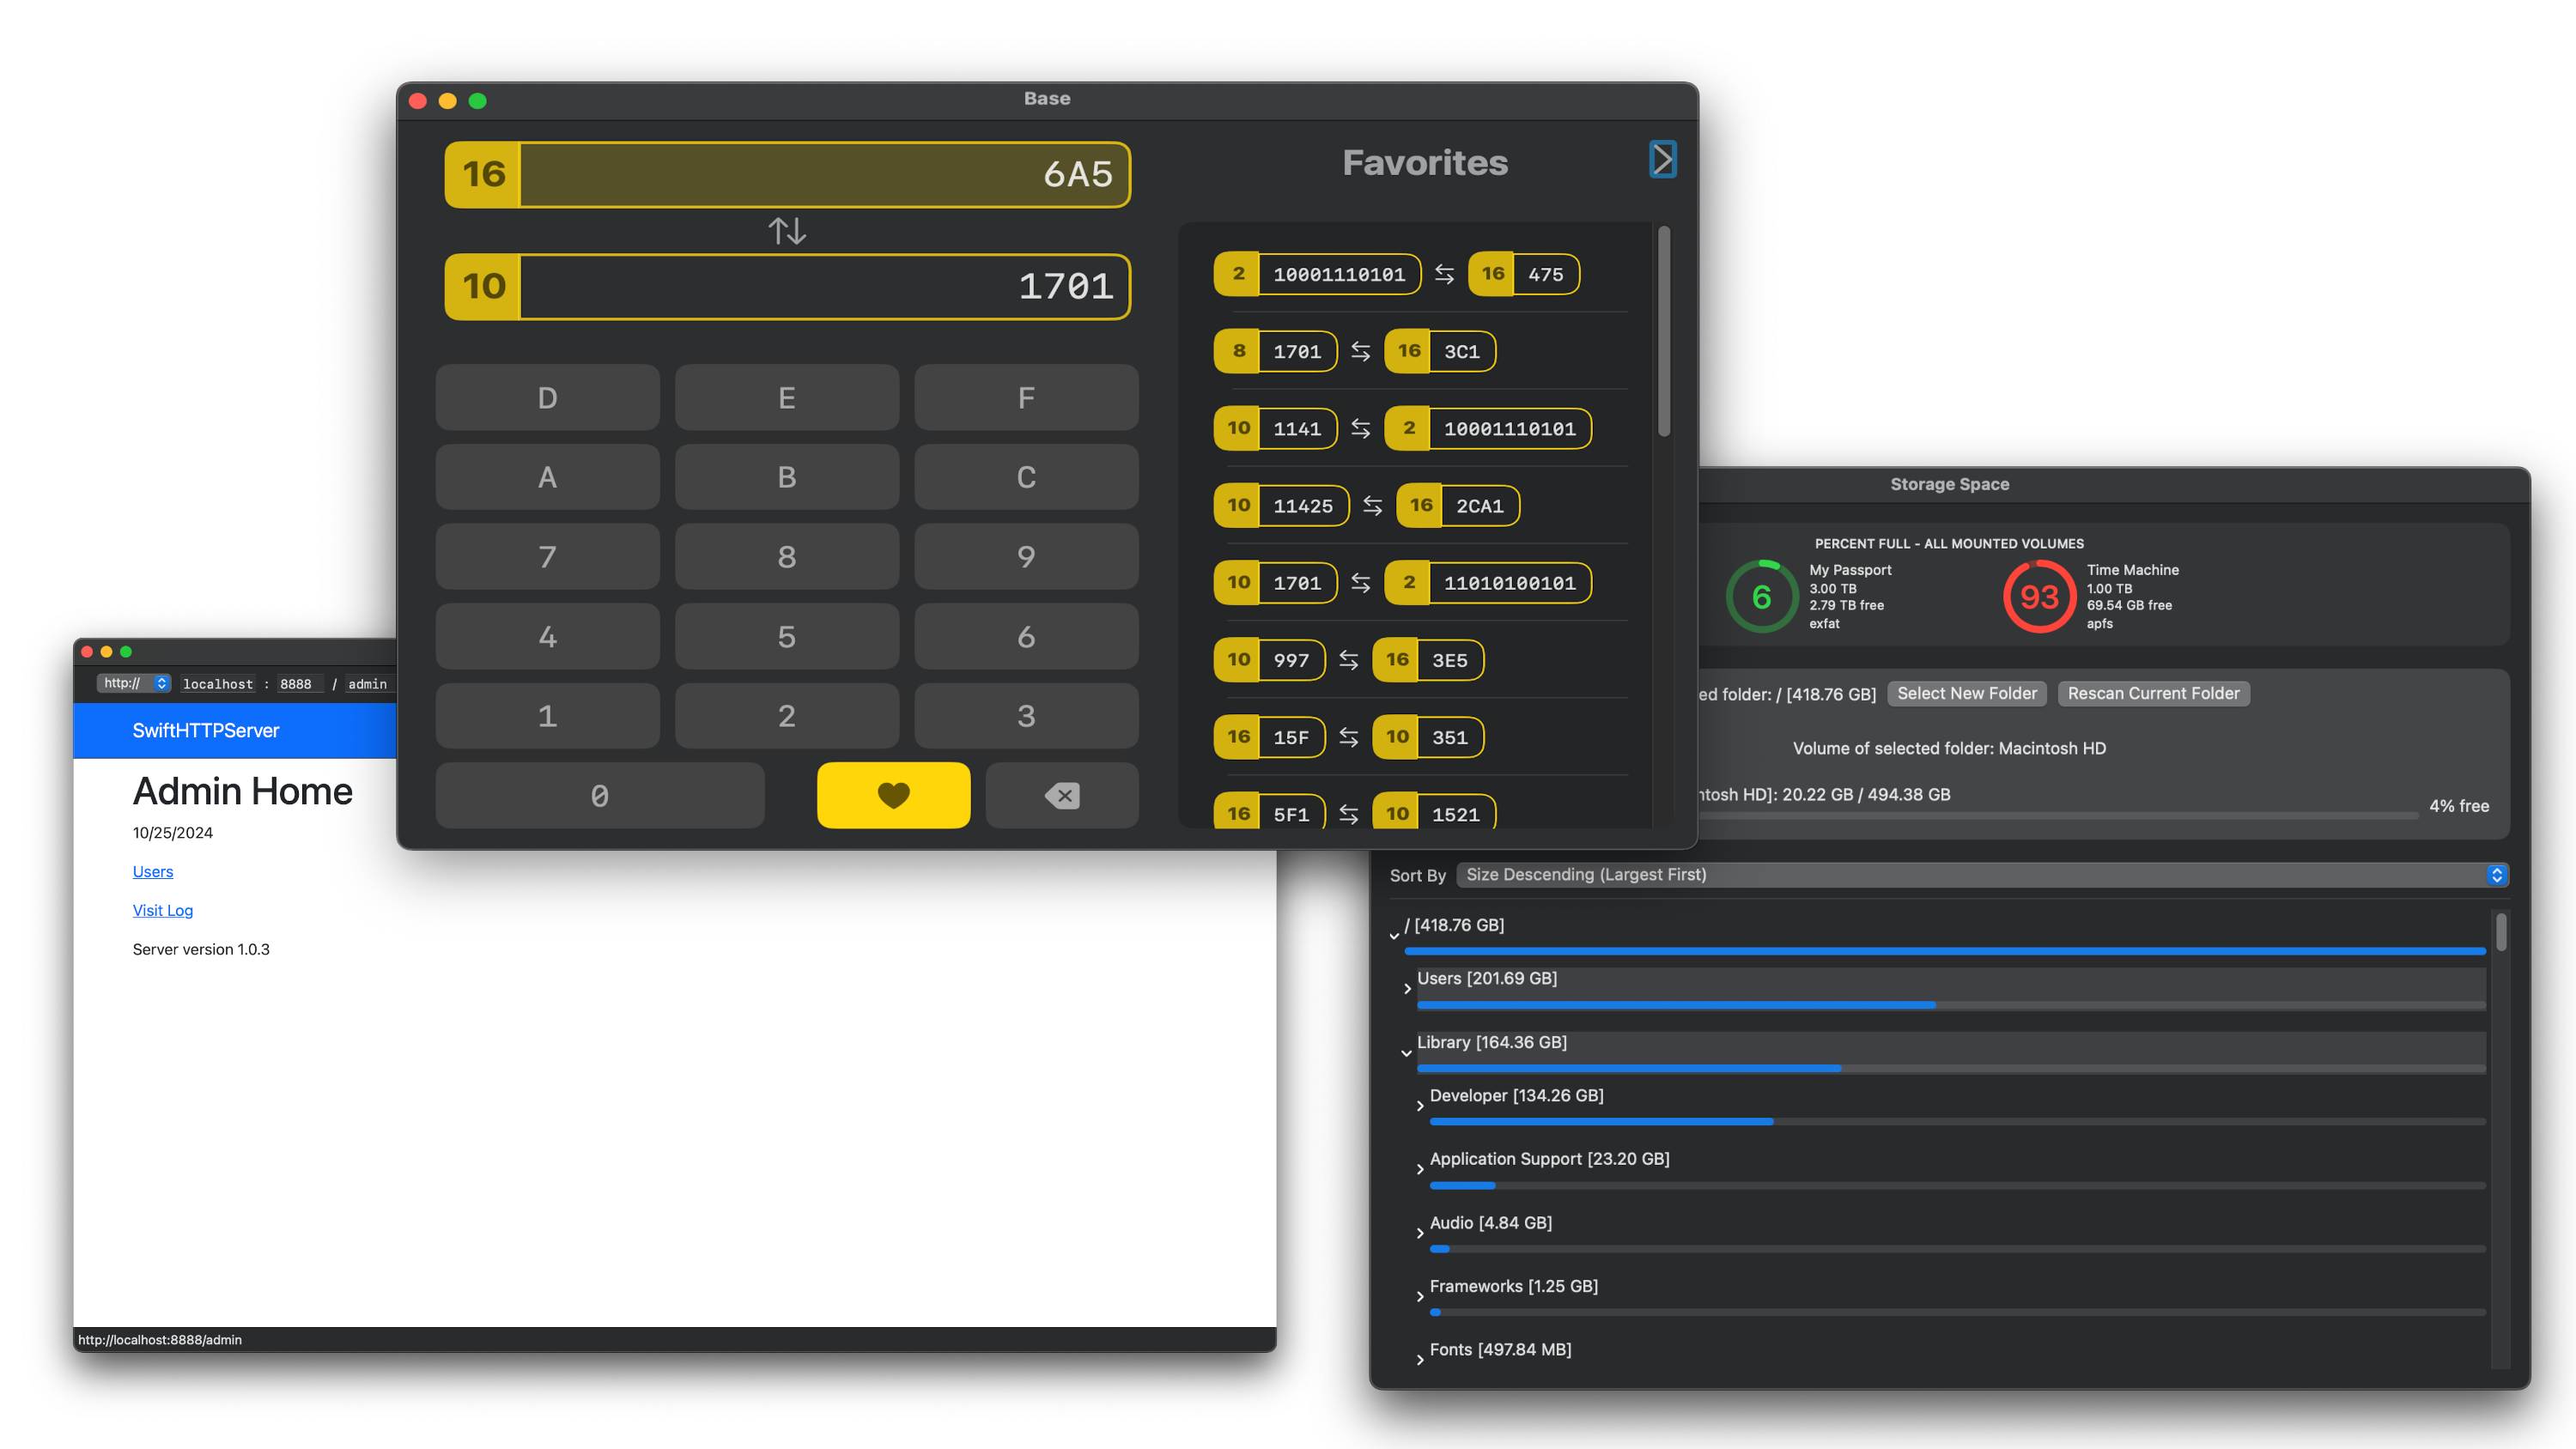Collapse the Favorites panel with arrow icon

coord(1663,159)
